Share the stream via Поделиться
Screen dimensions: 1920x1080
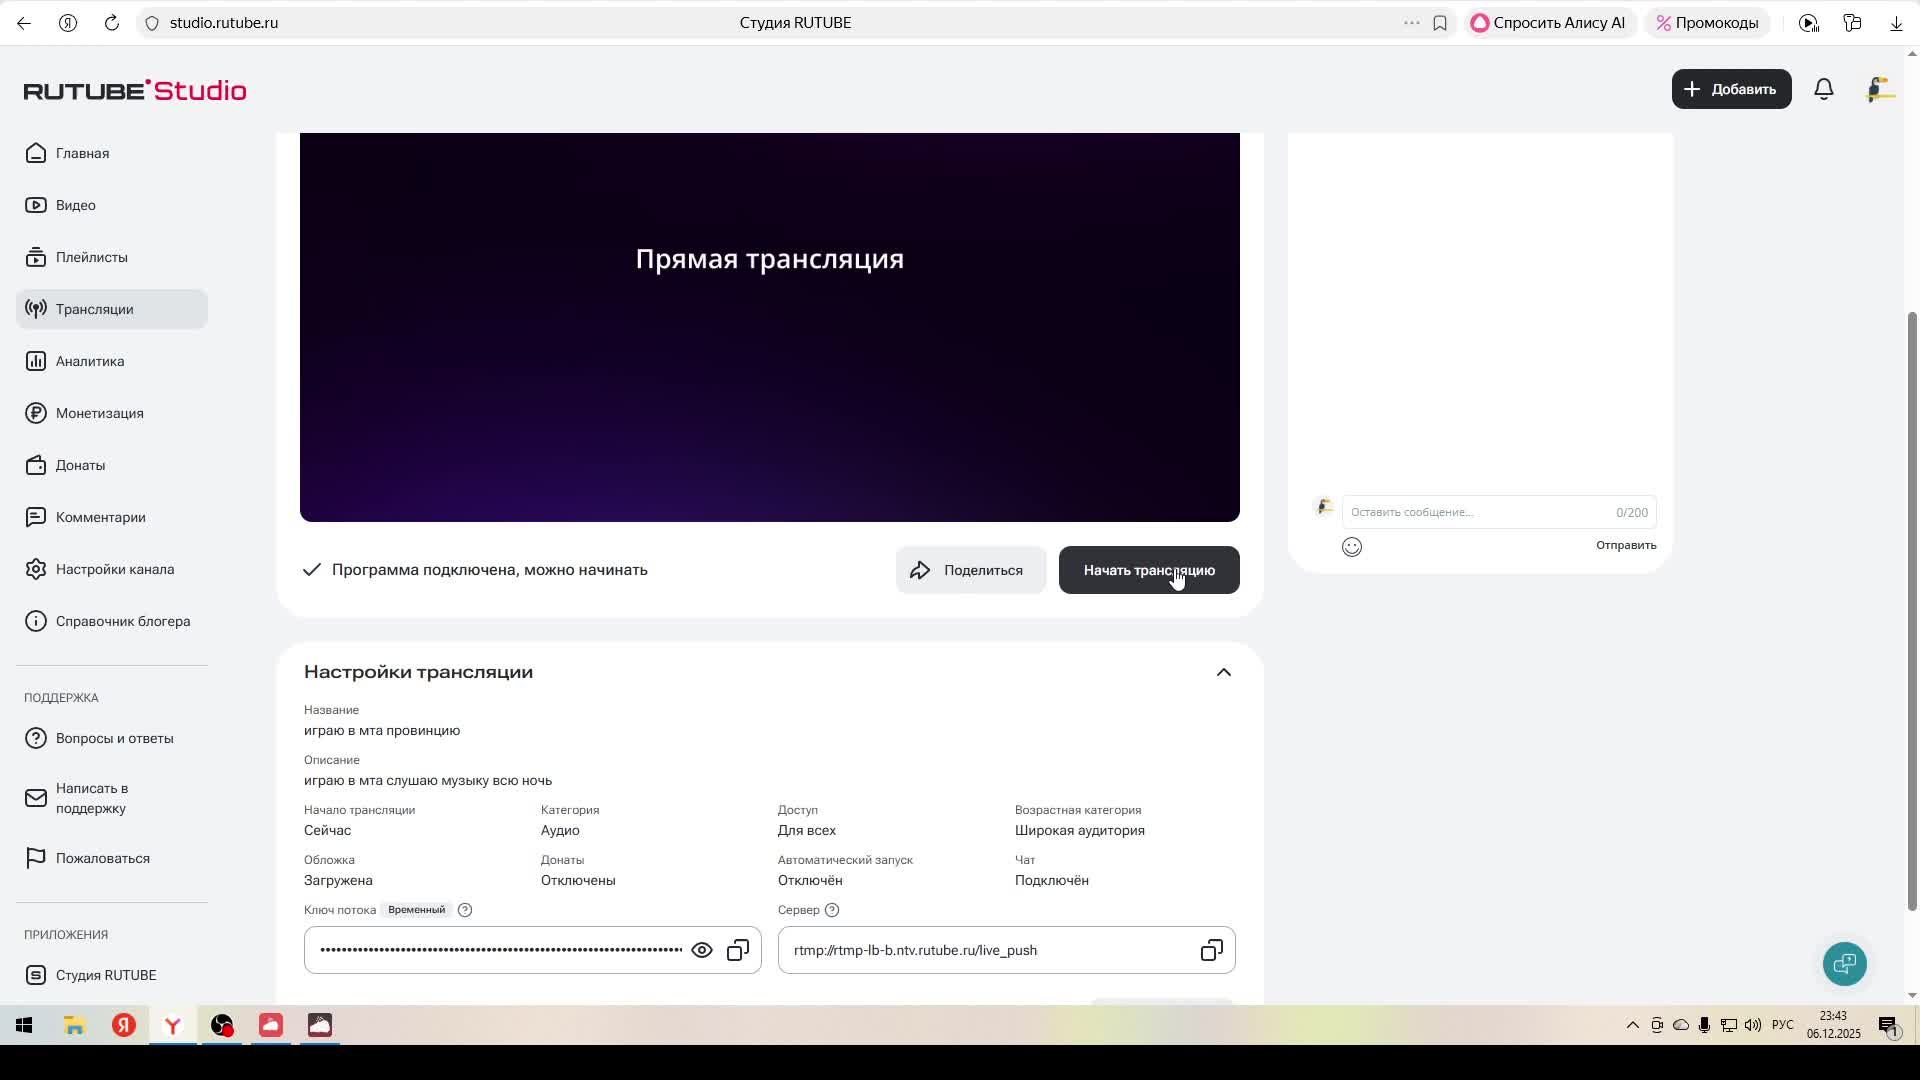tap(970, 570)
